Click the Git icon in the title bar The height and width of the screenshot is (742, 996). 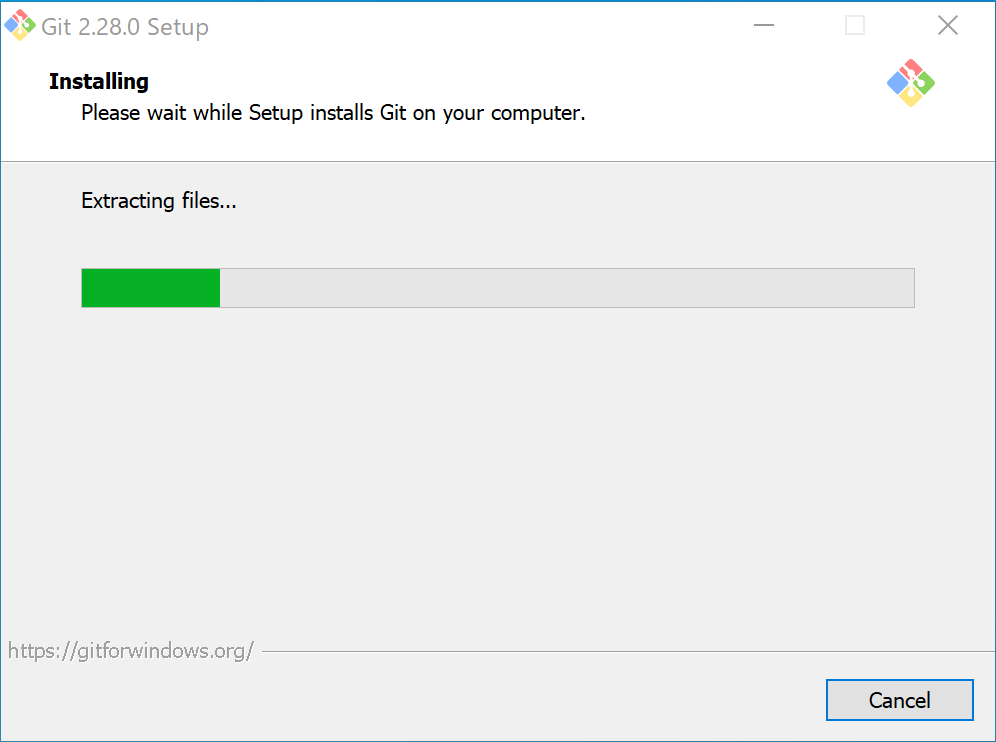[20, 25]
